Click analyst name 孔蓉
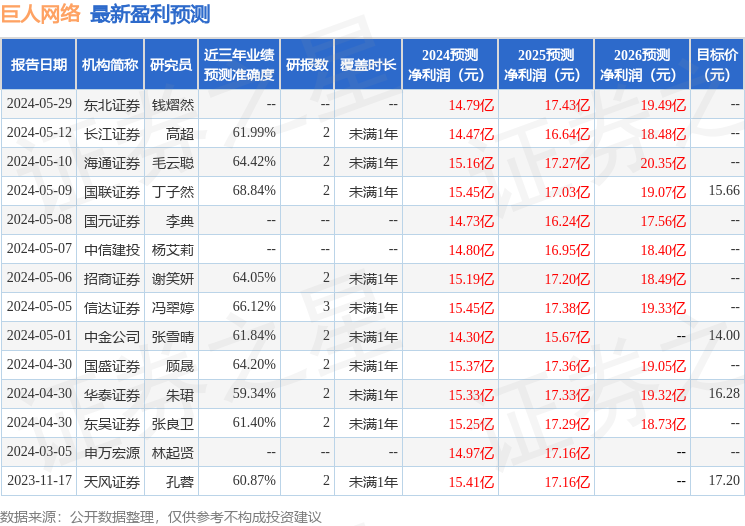This screenshot has width=745, height=526. [180, 482]
